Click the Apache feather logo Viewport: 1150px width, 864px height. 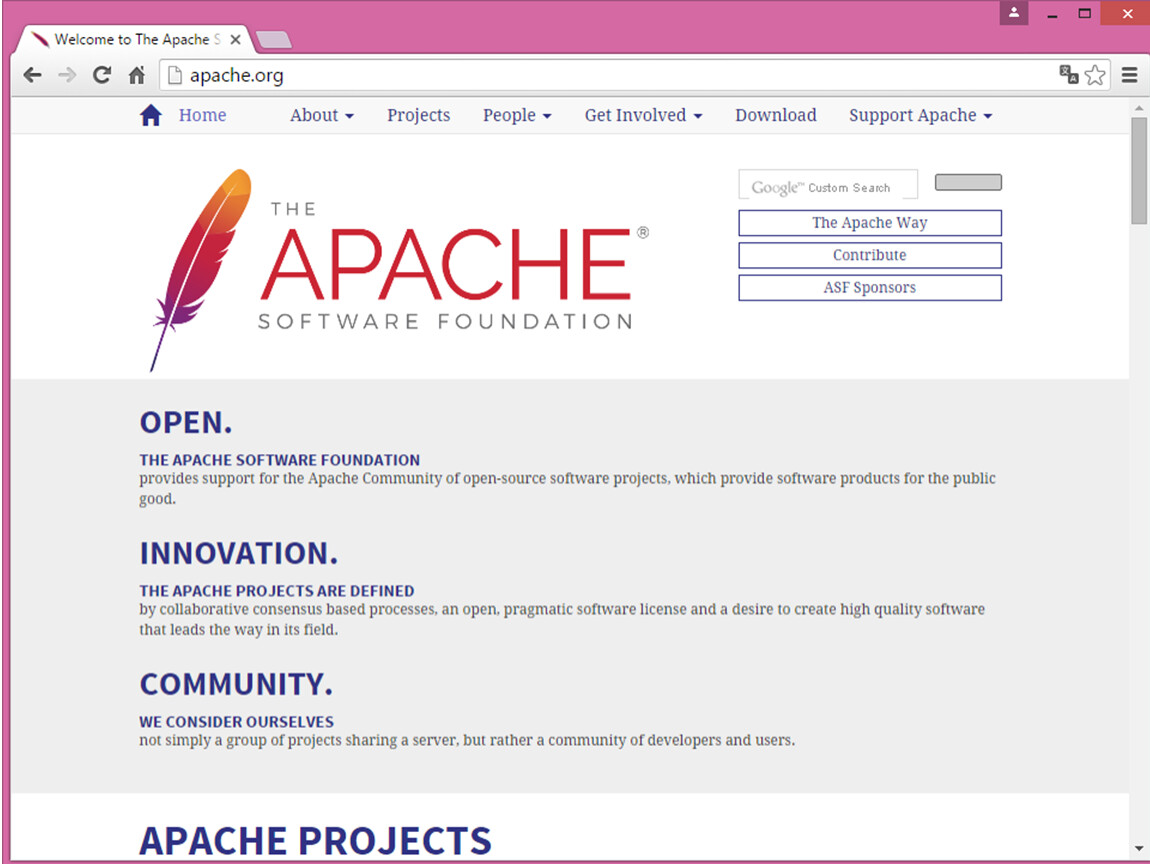(198, 265)
